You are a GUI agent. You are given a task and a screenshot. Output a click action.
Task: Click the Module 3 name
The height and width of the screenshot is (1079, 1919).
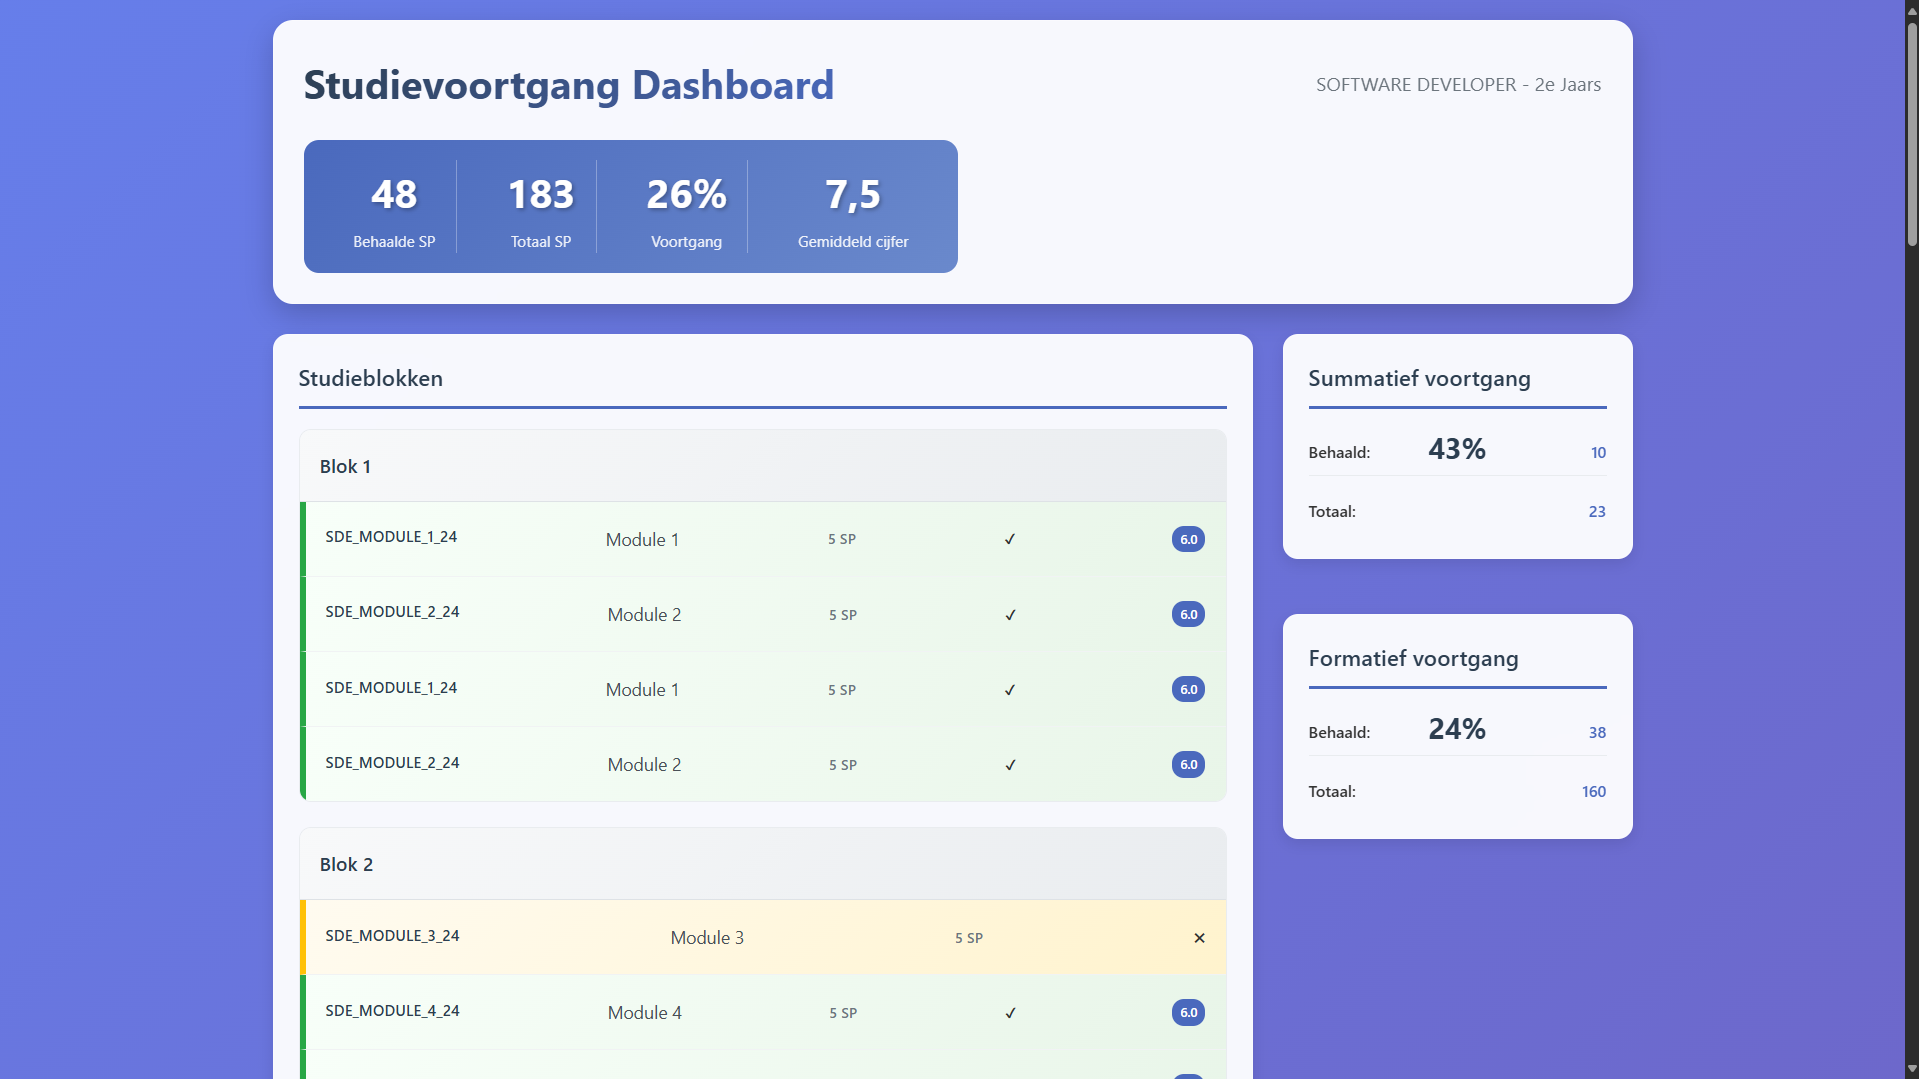pos(707,938)
